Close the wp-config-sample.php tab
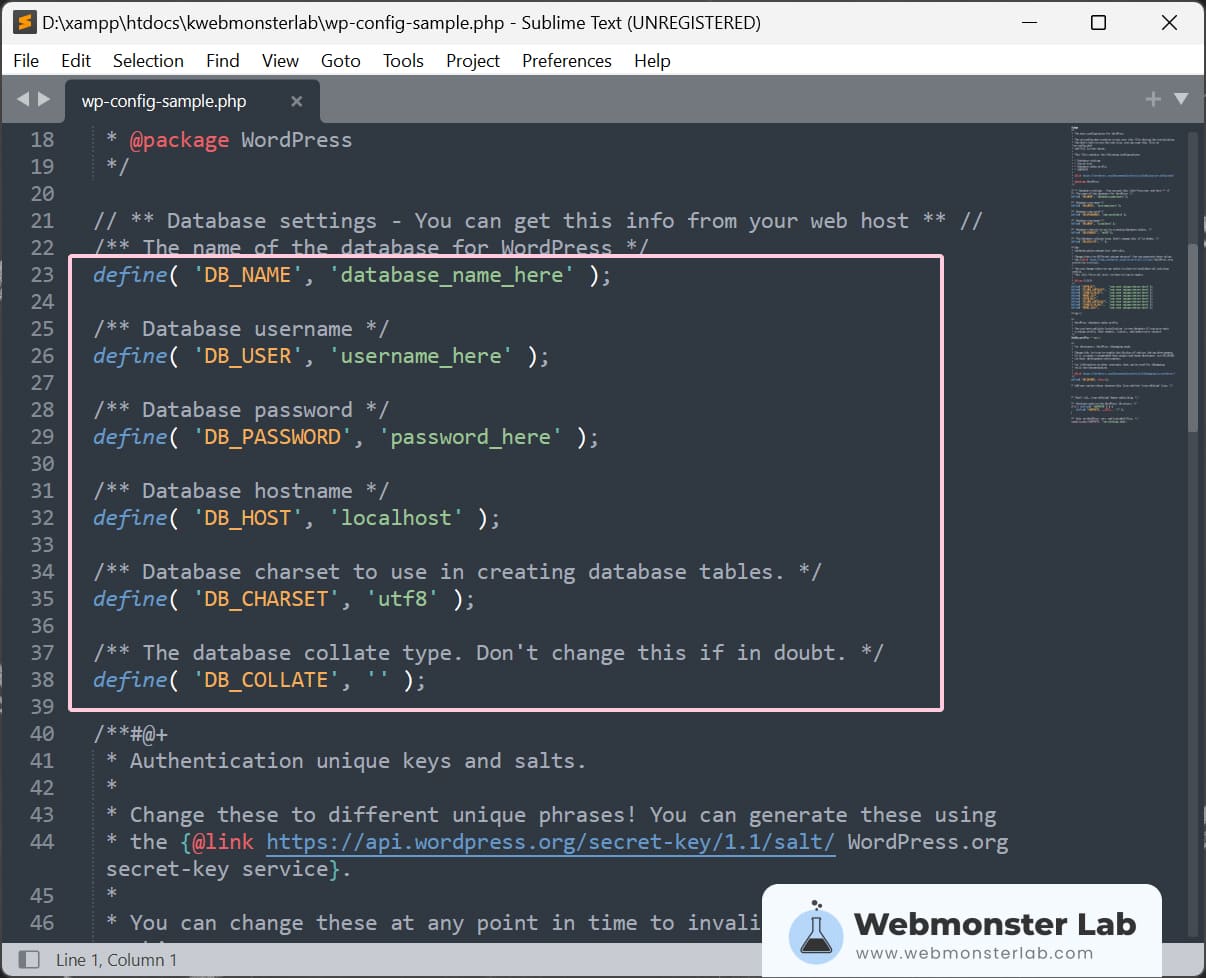Screen dimensions: 1206x978 pyautogui.click(x=296, y=101)
